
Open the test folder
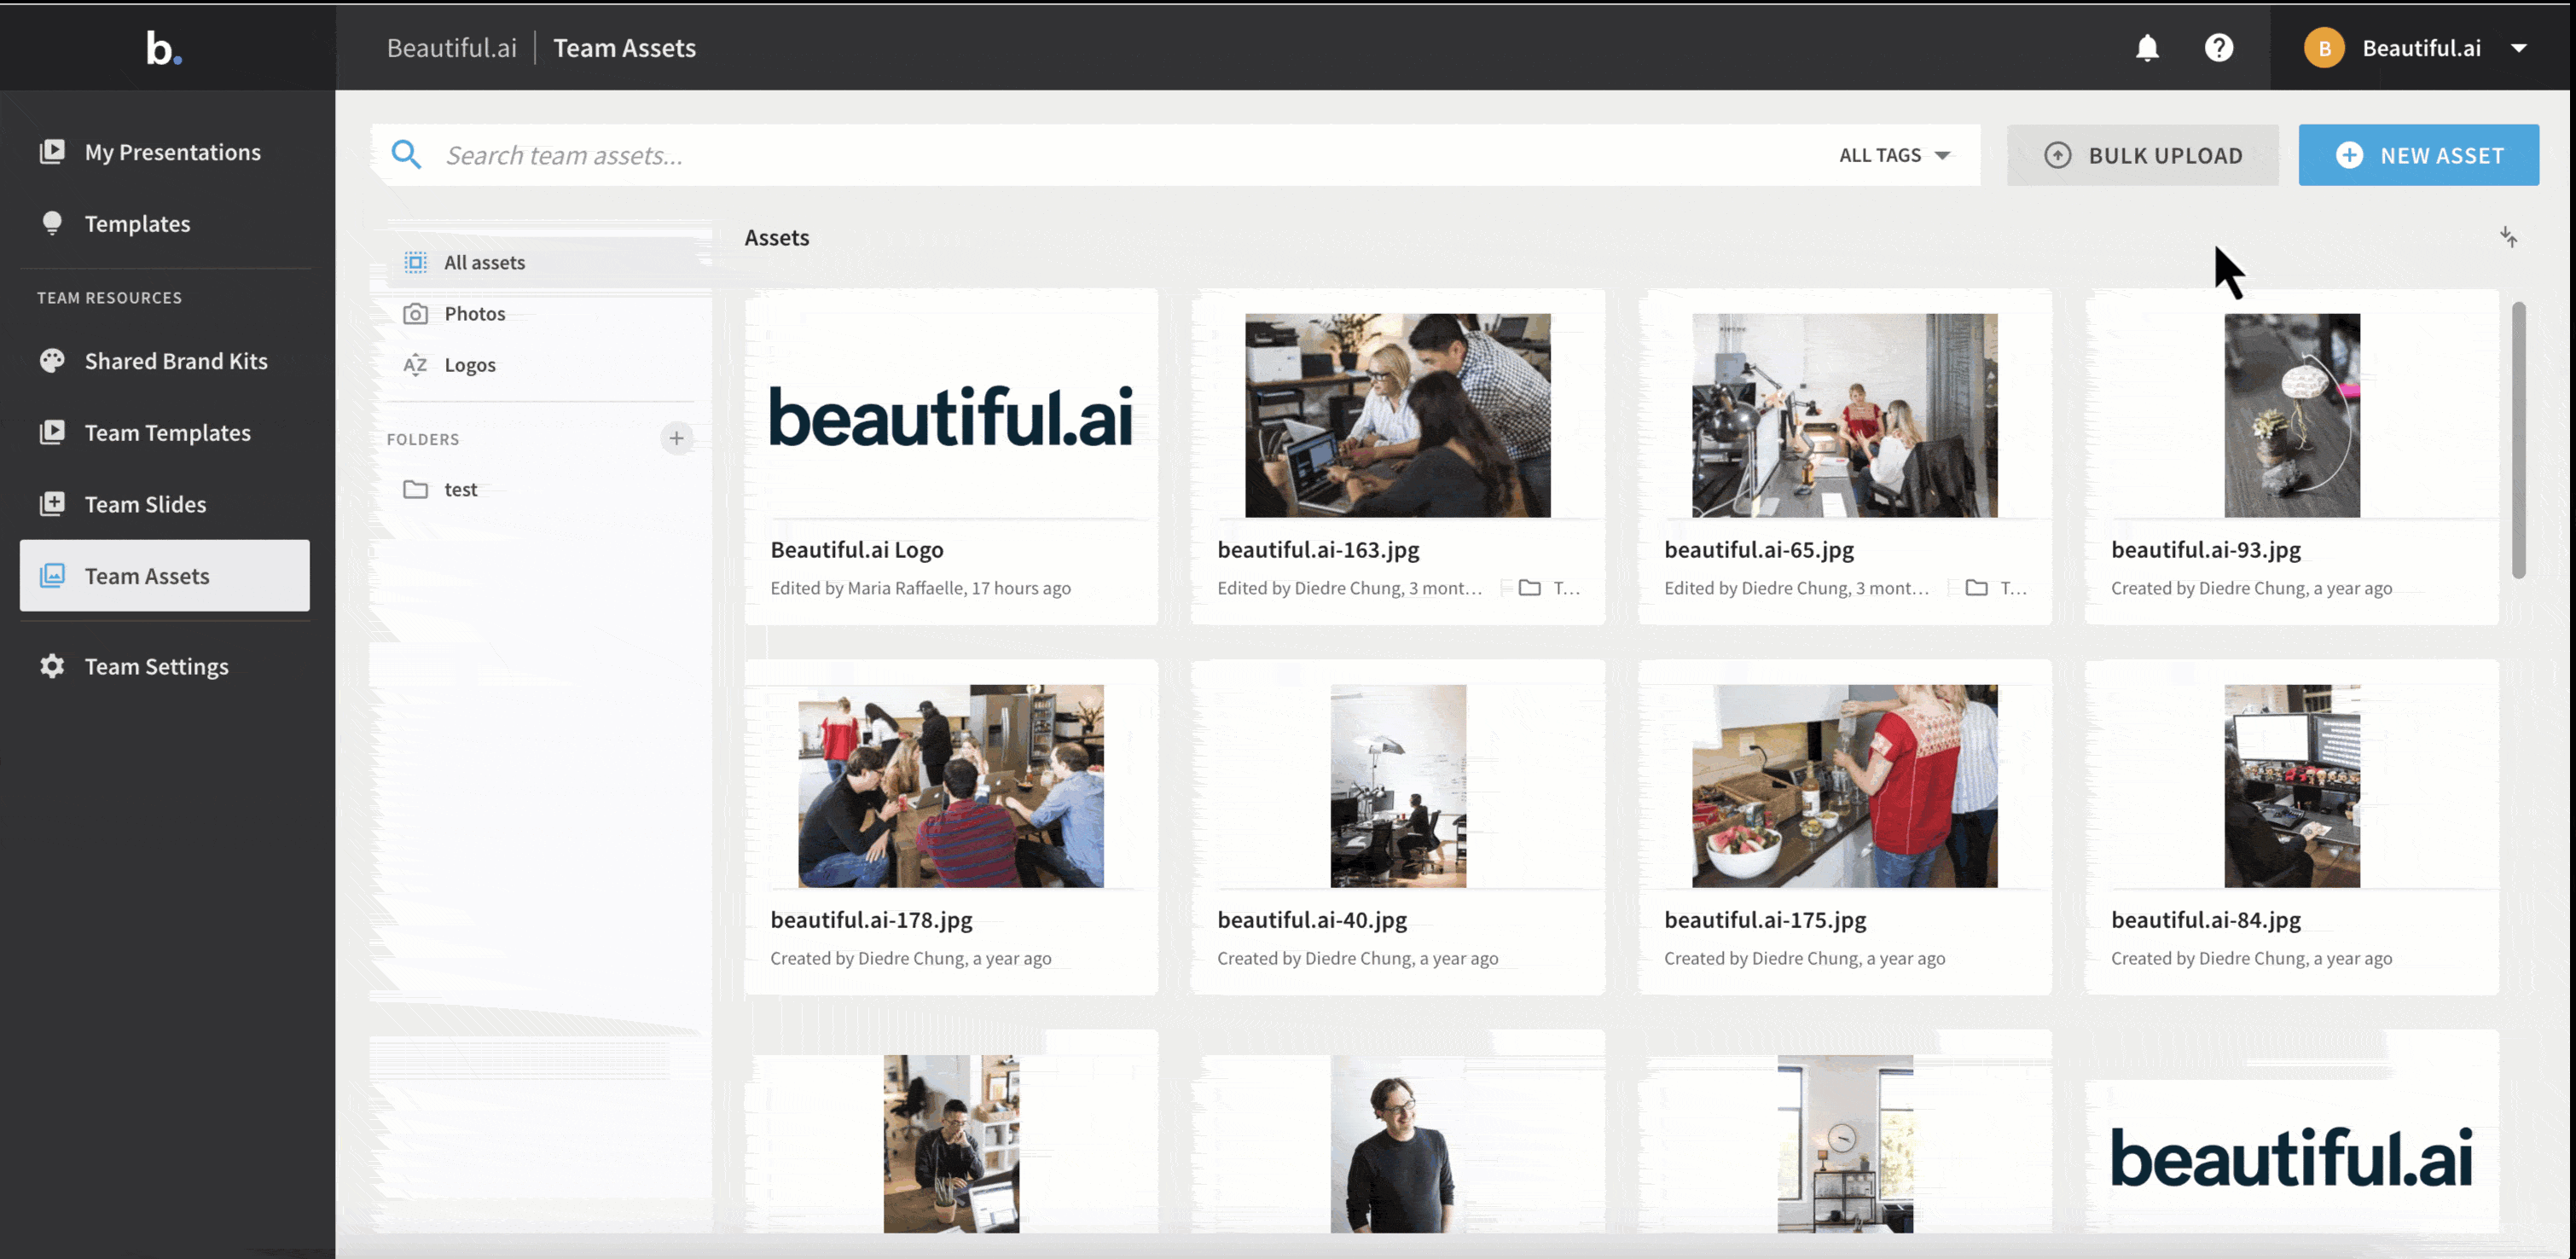click(x=550, y=490)
